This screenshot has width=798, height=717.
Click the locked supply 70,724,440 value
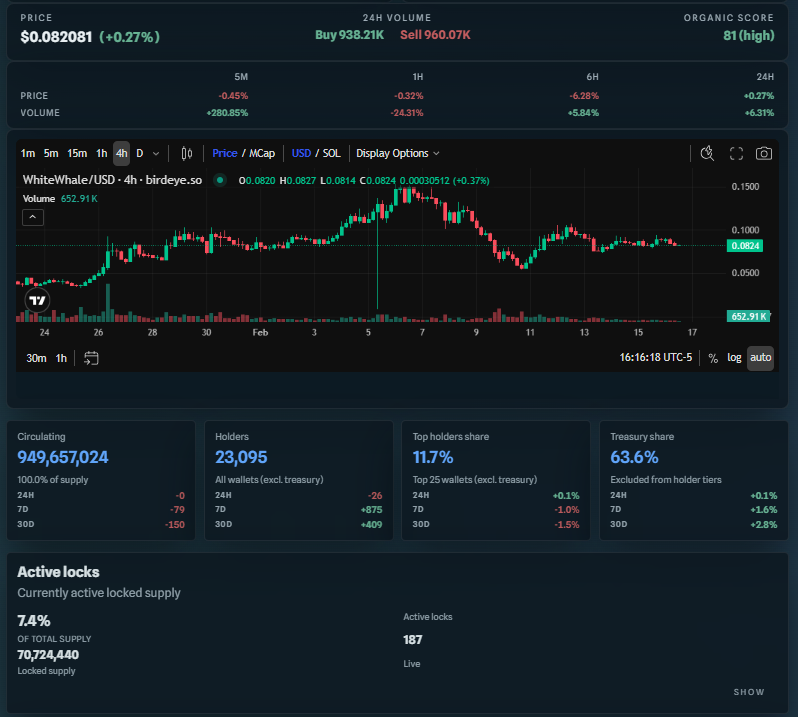pos(48,655)
